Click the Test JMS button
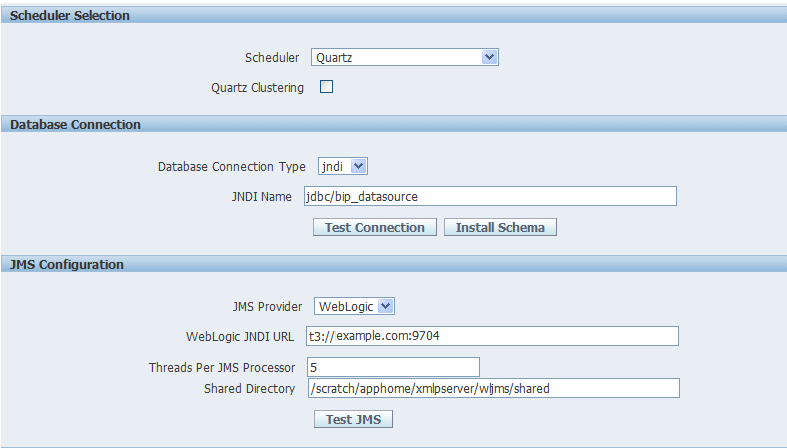 [353, 419]
